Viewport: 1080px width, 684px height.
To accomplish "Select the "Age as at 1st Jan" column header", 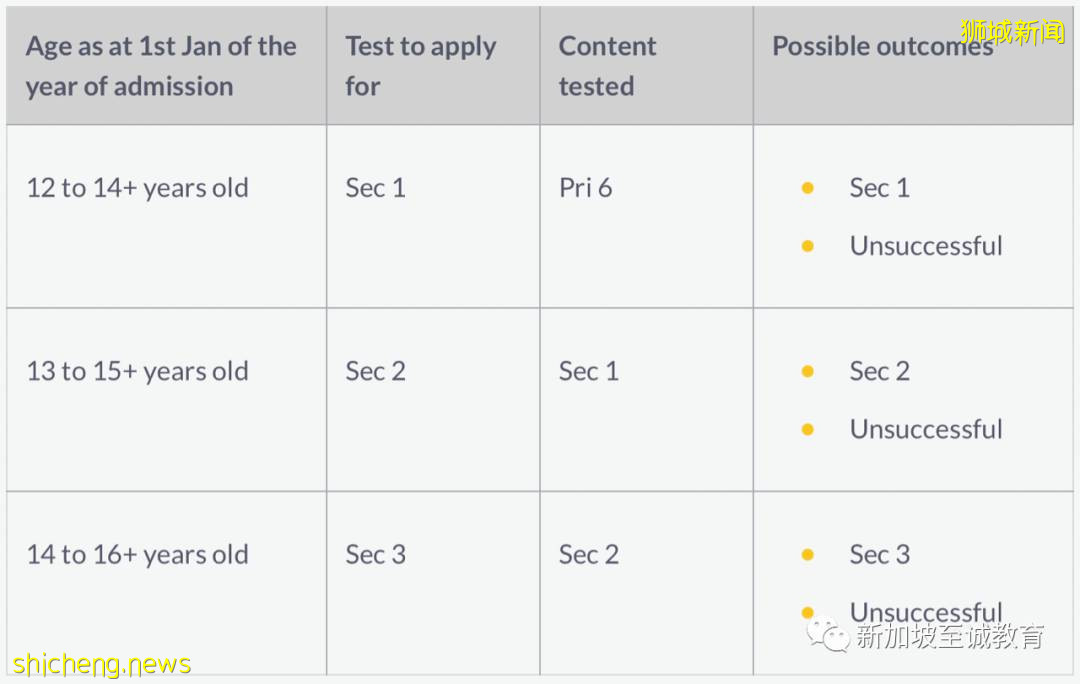I will (x=161, y=66).
